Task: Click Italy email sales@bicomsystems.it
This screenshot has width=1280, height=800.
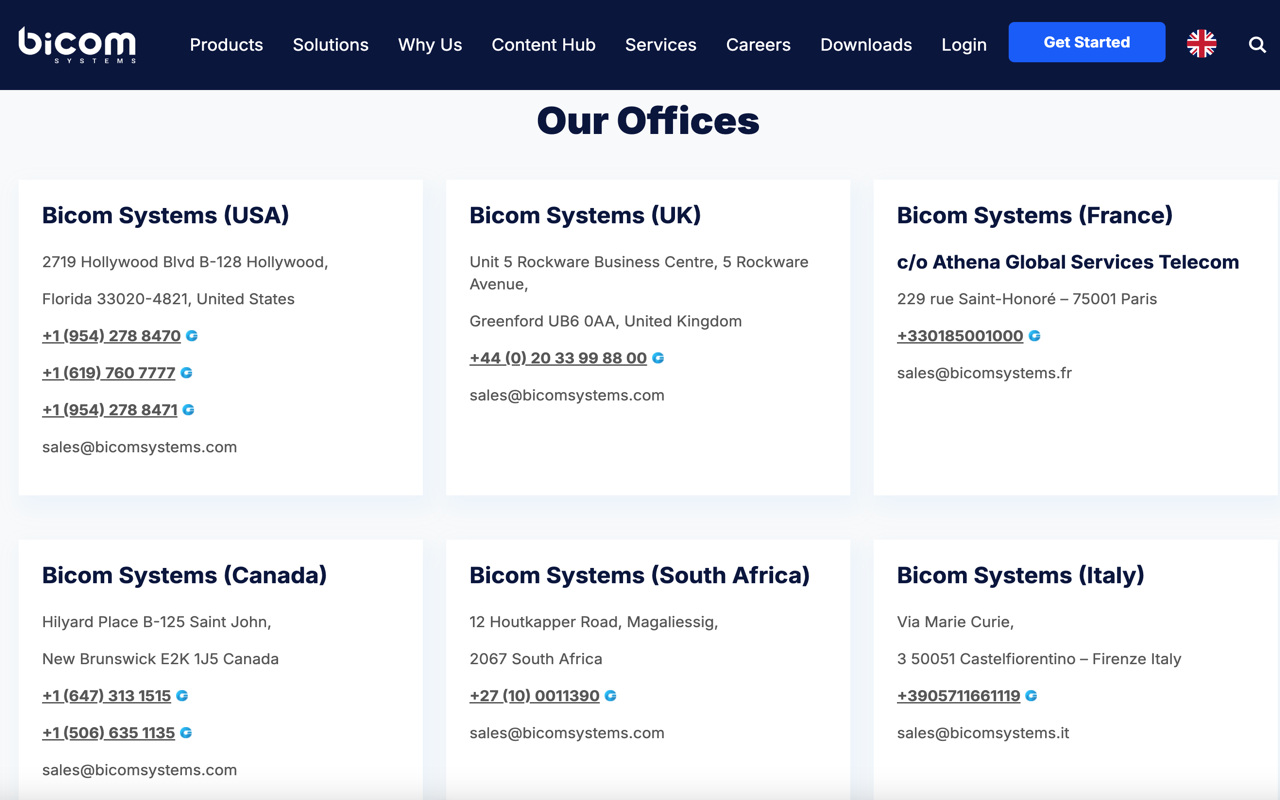Action: [983, 733]
